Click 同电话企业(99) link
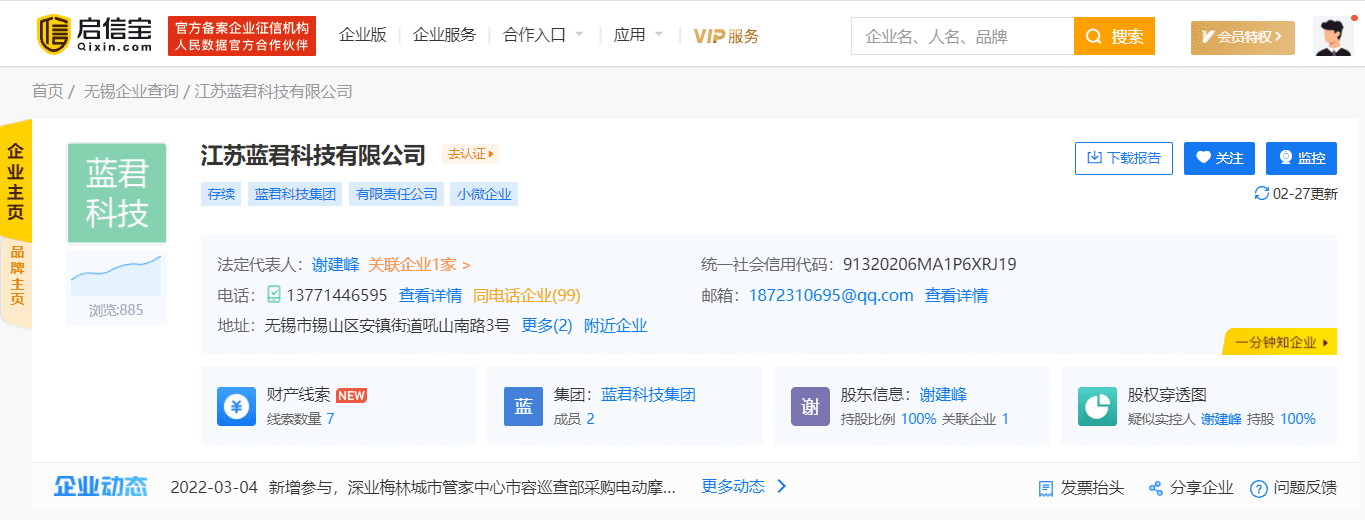This screenshot has width=1365, height=520. tap(527, 295)
